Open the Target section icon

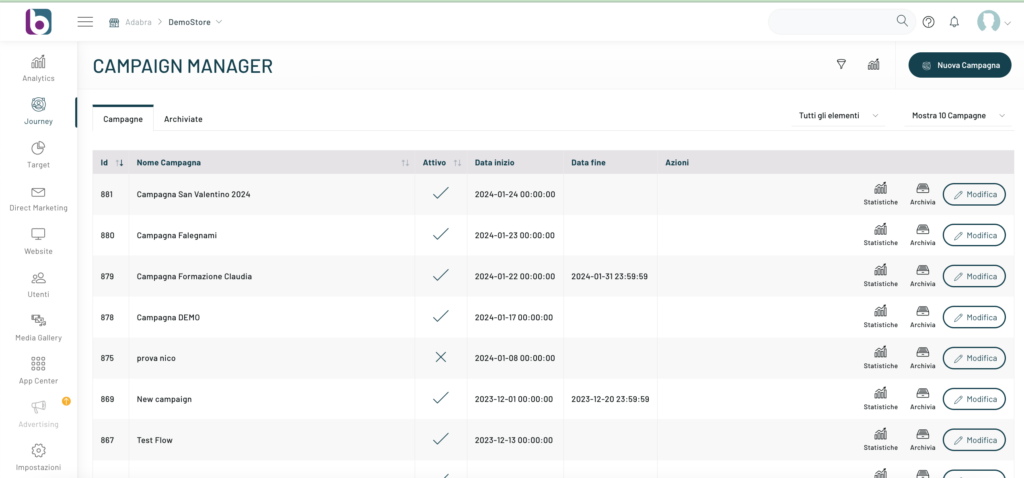pyautogui.click(x=38, y=149)
